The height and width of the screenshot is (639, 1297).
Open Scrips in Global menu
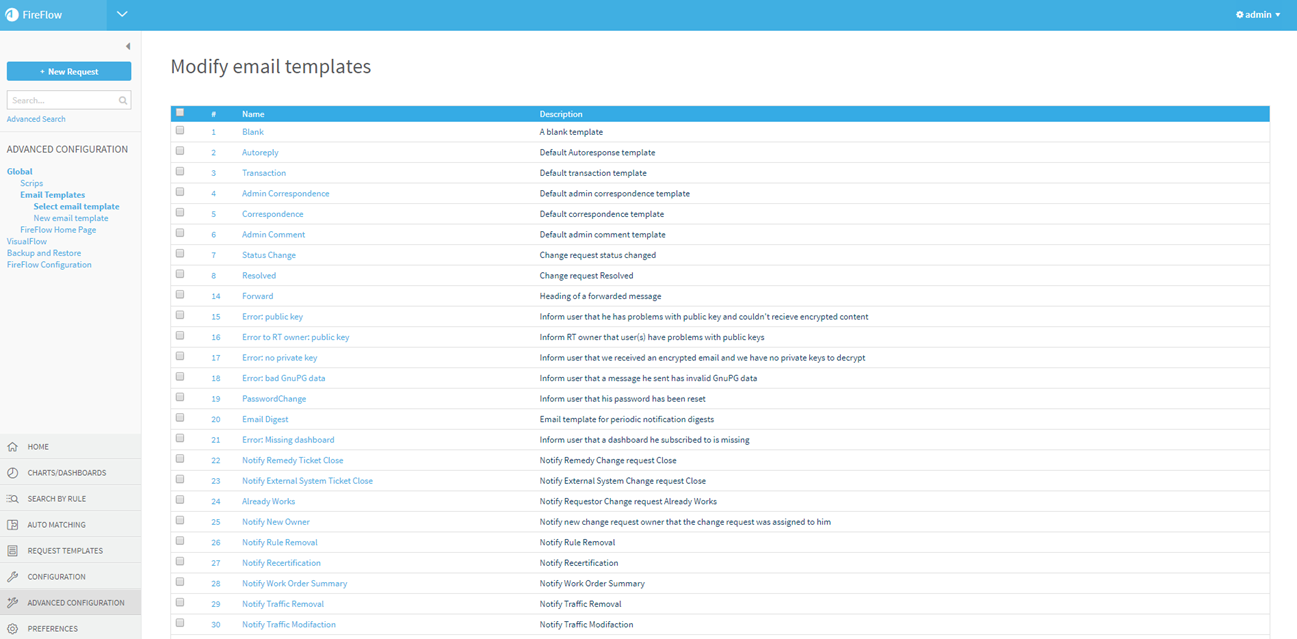click(32, 183)
